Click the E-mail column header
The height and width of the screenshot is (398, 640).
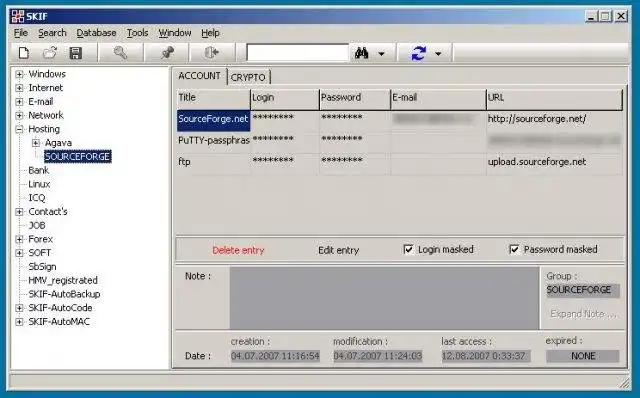pyautogui.click(x=439, y=99)
